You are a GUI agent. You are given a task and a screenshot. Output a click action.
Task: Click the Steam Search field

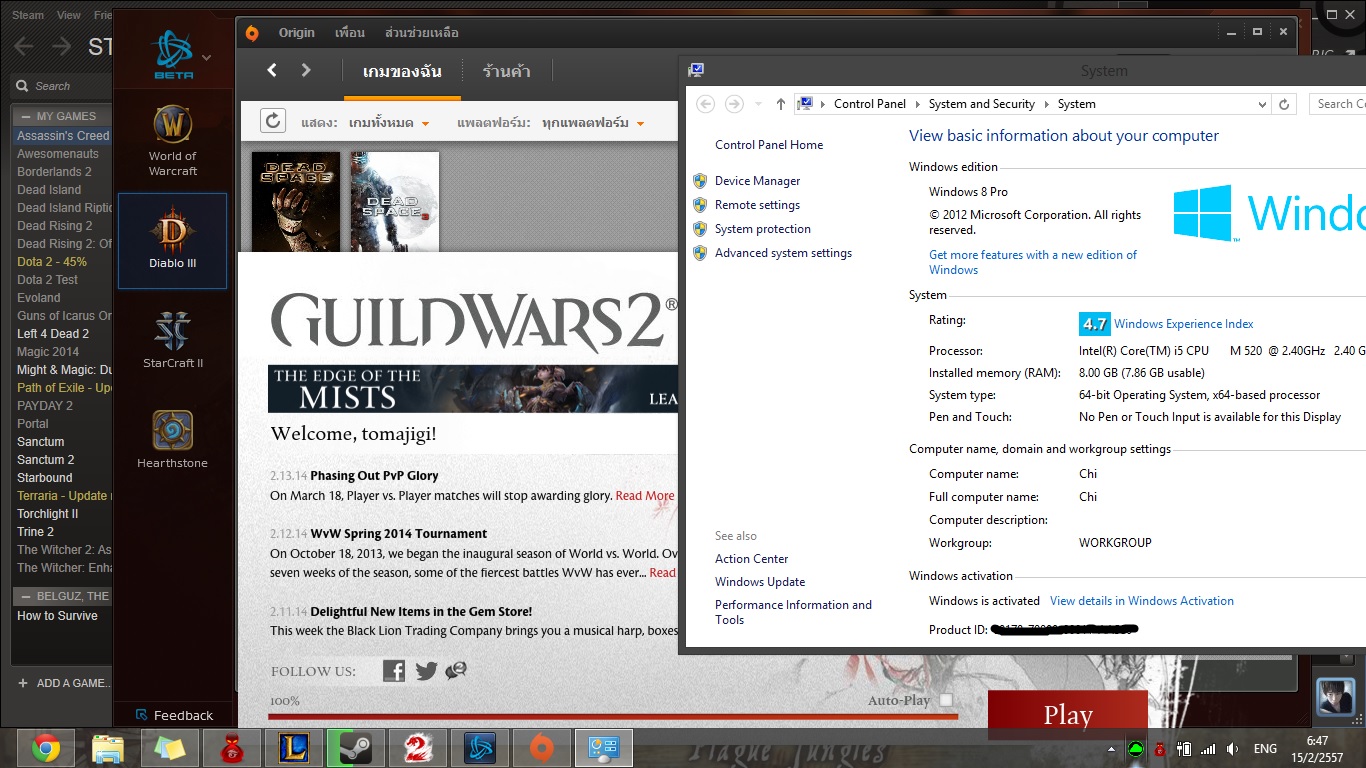coord(62,86)
